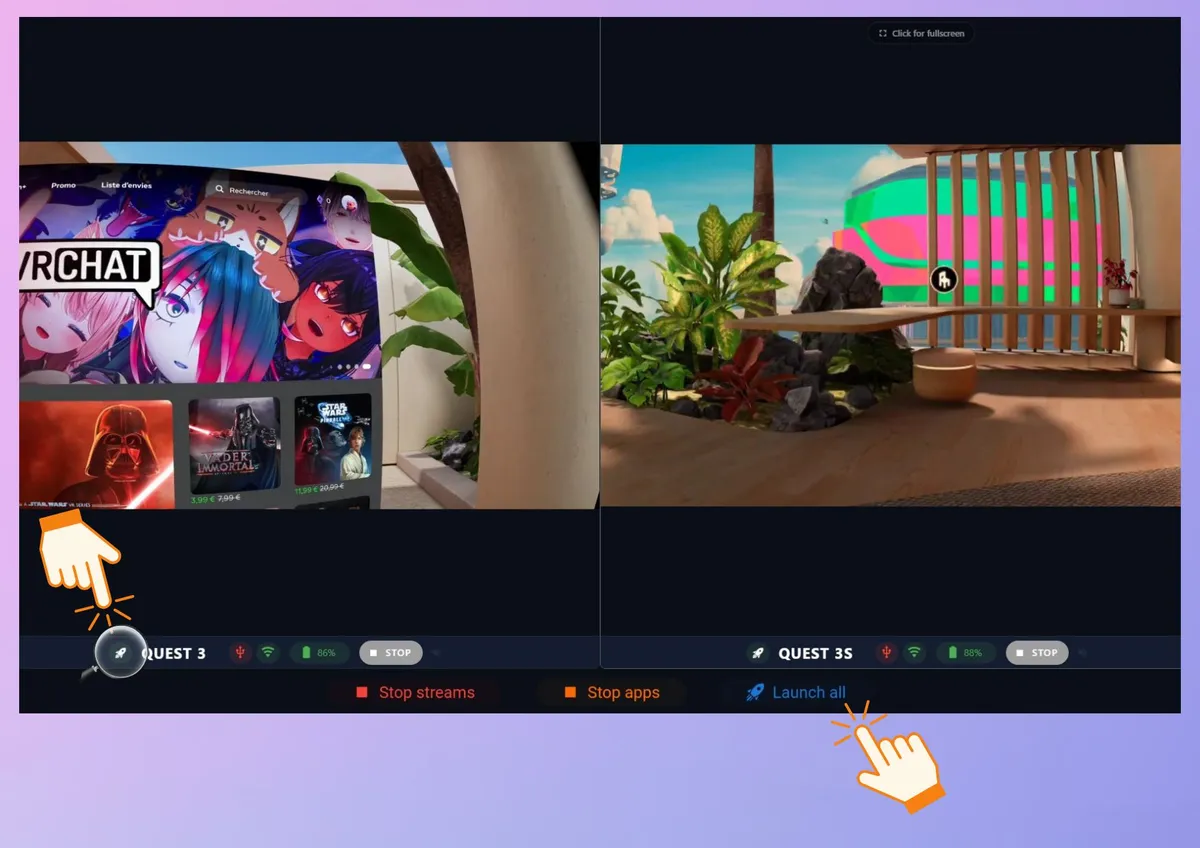Open Liste d'envies tab in the store
The width and height of the screenshot is (1200, 848).
point(126,185)
